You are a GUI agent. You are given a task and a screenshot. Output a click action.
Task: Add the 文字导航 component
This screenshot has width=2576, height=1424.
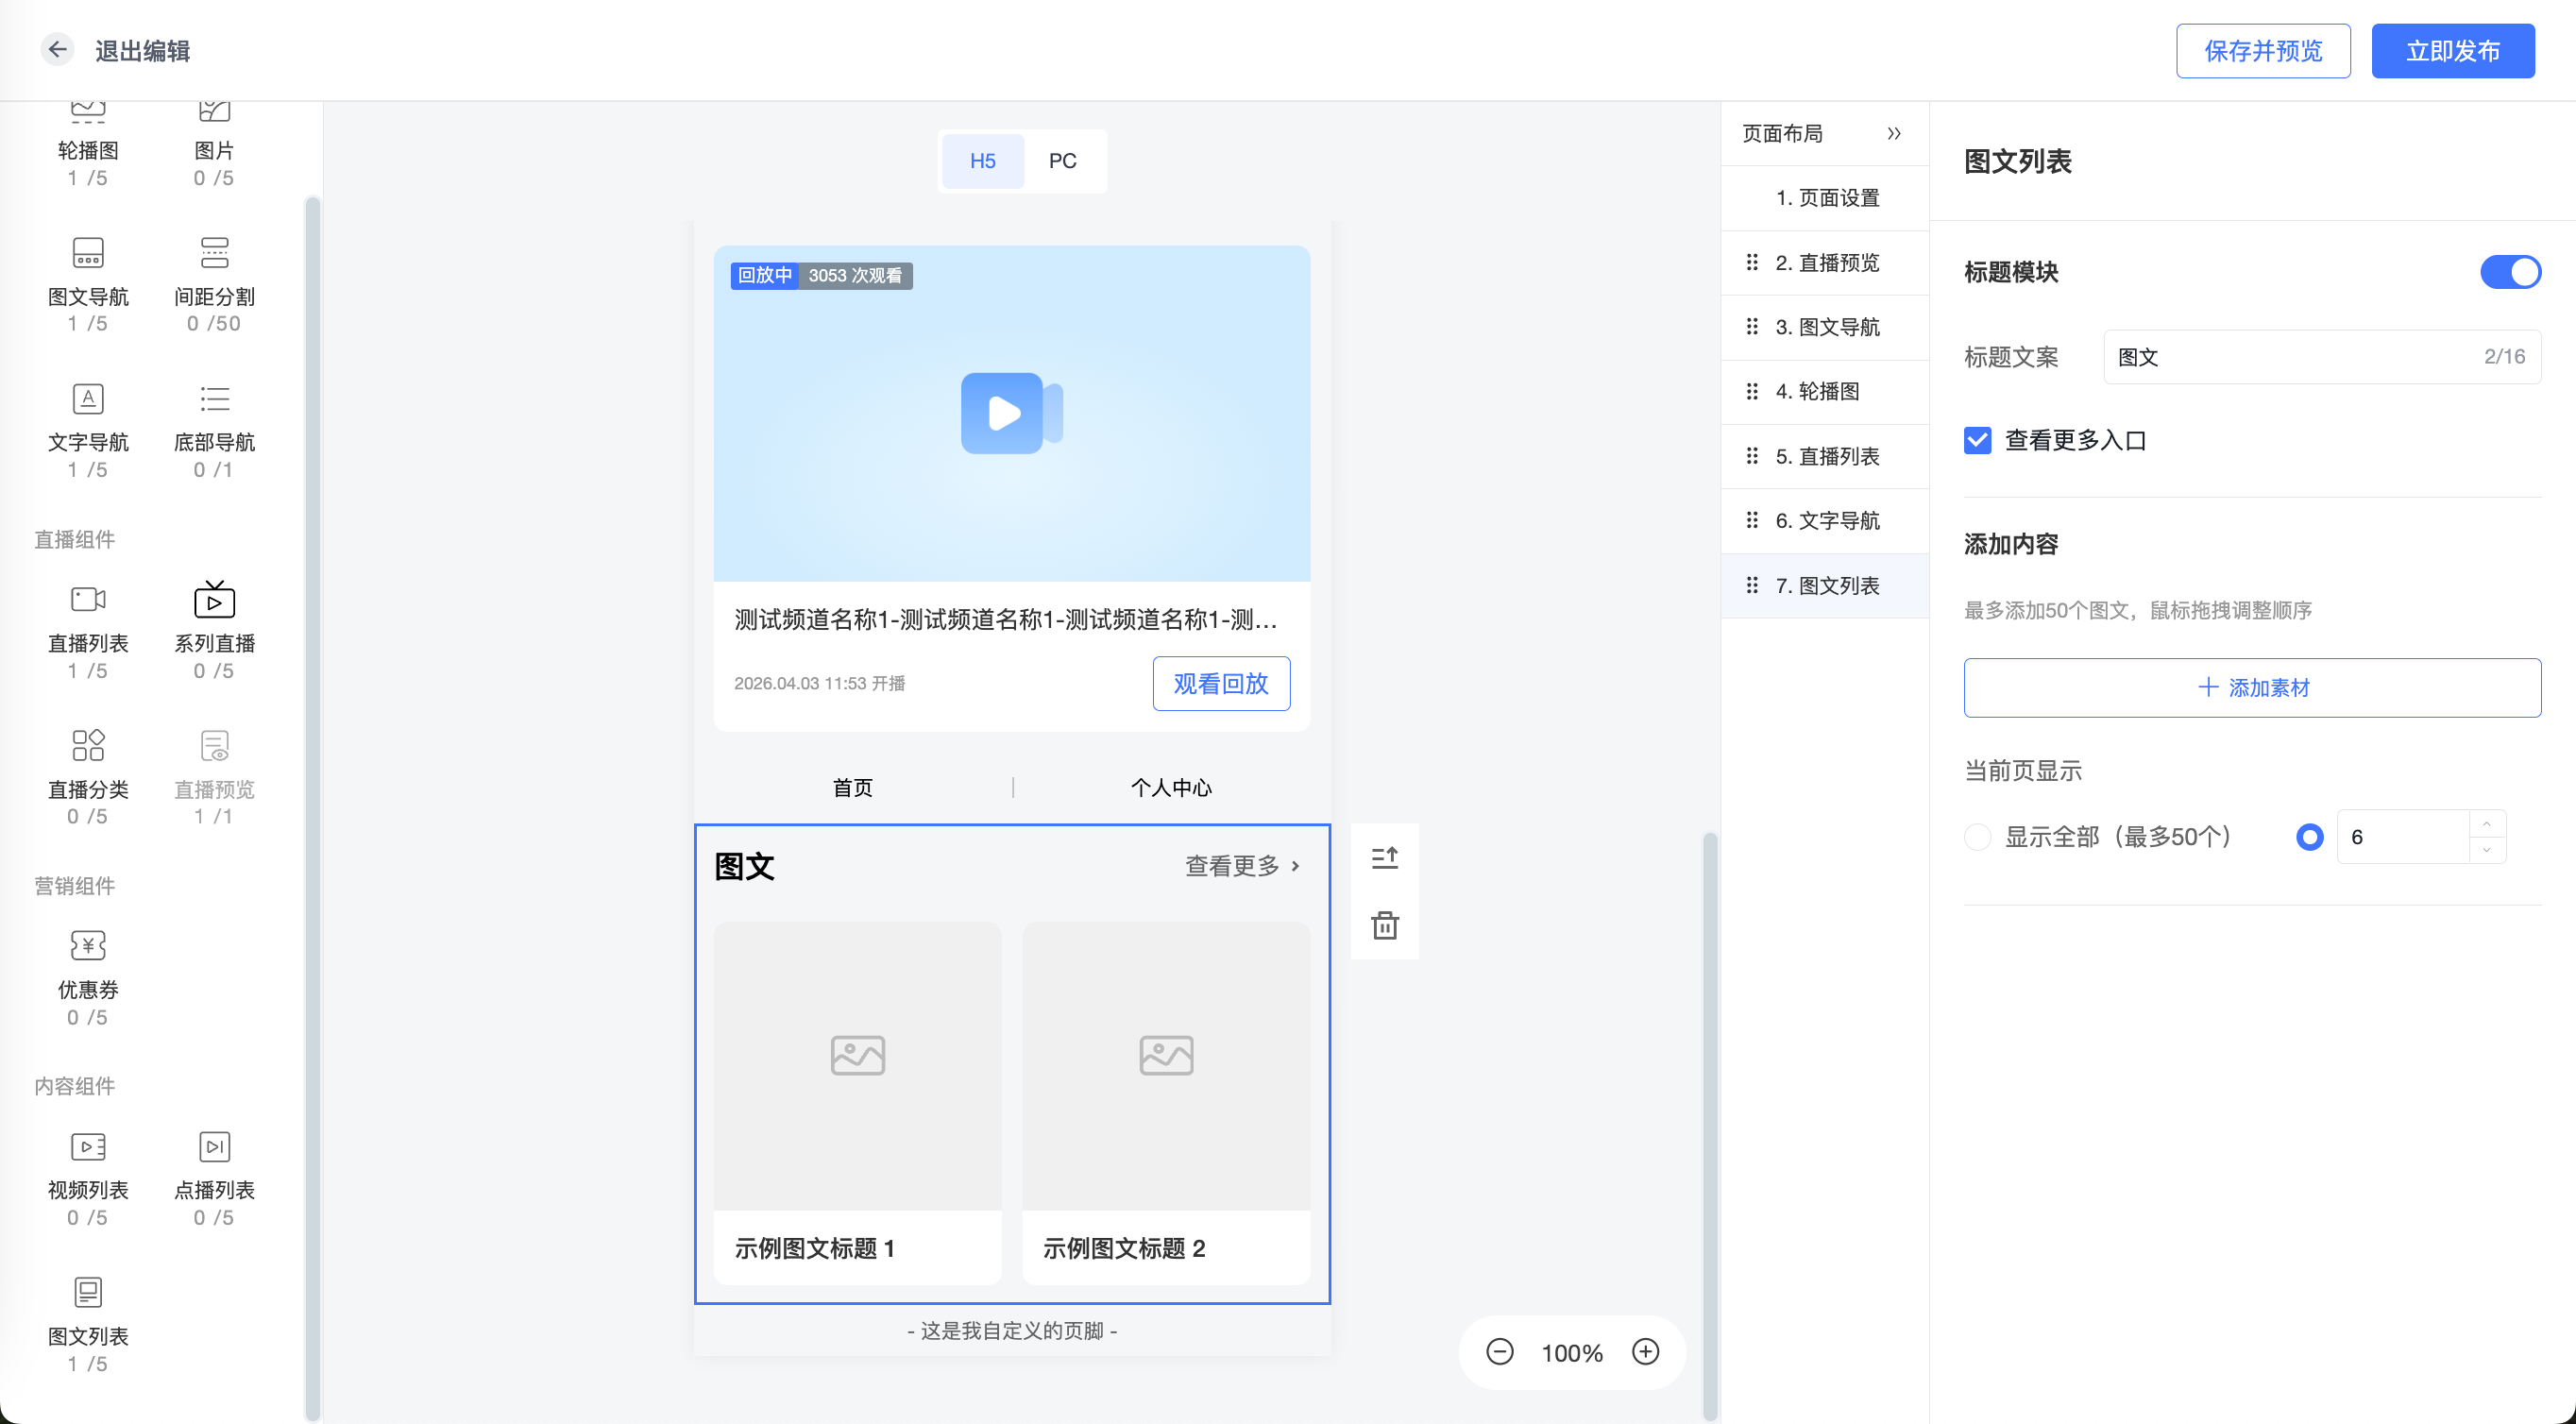click(x=88, y=429)
